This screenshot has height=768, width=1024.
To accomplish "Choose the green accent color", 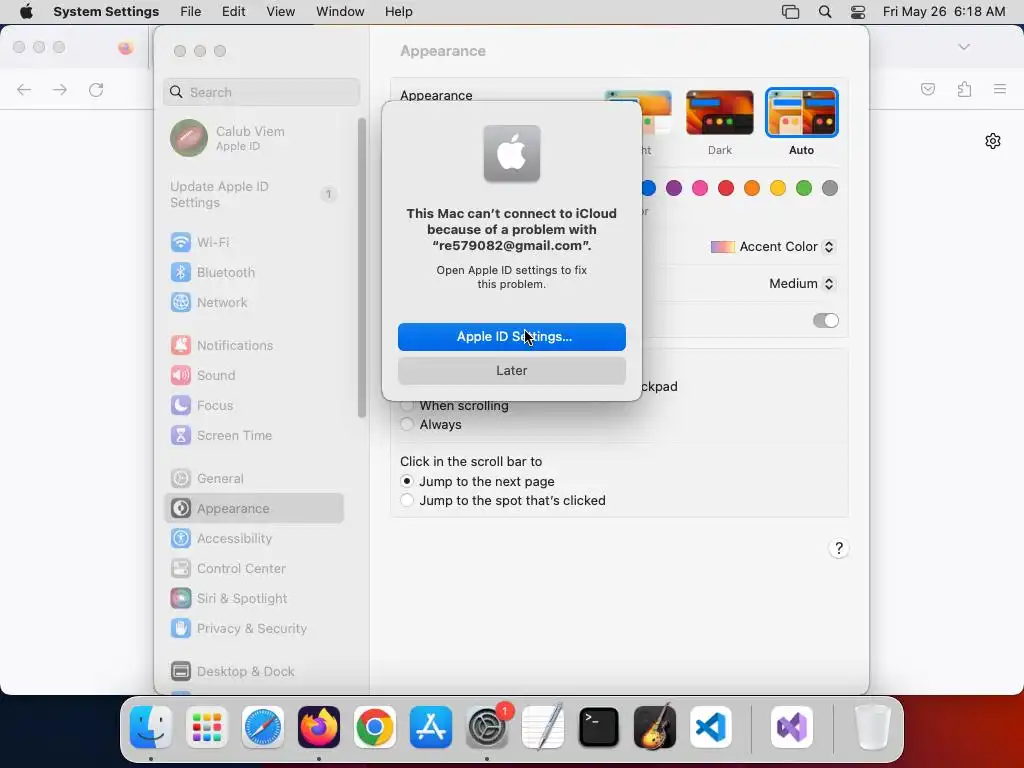I will (x=804, y=189).
